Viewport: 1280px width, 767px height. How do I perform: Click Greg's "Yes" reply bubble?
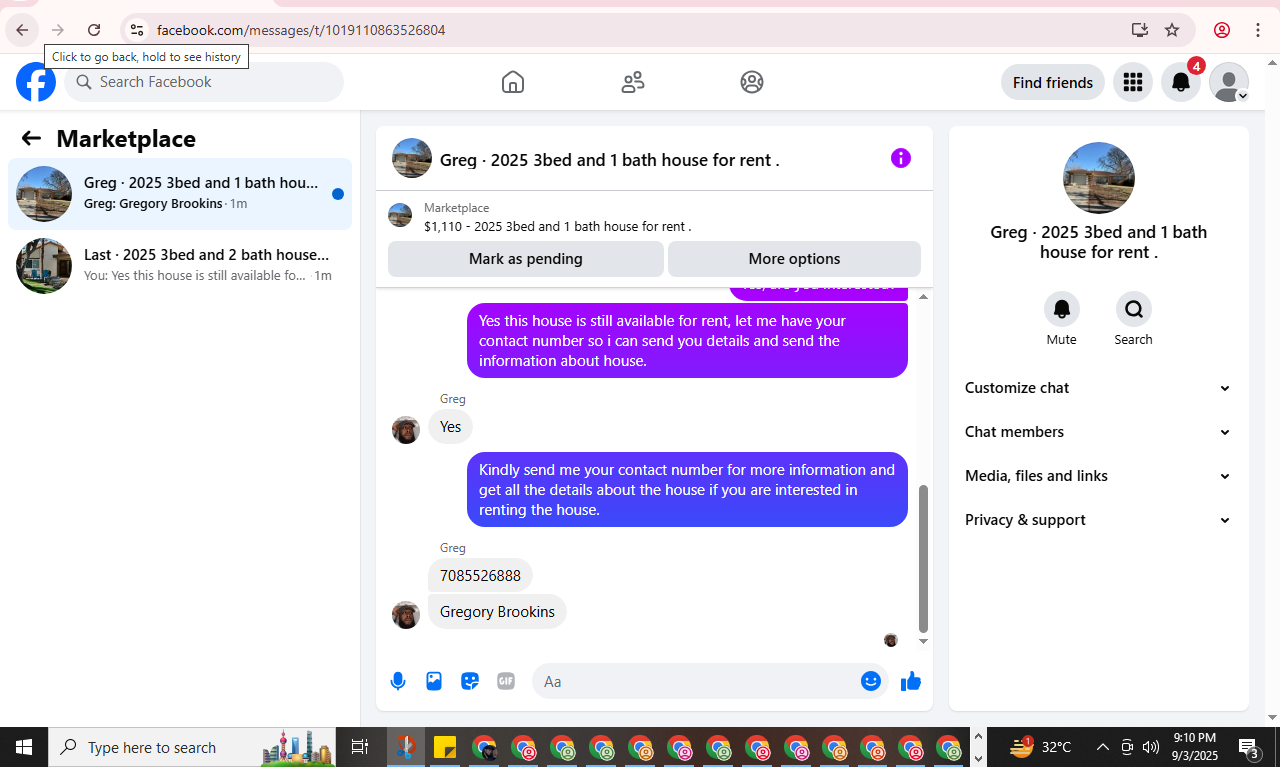[x=451, y=427]
